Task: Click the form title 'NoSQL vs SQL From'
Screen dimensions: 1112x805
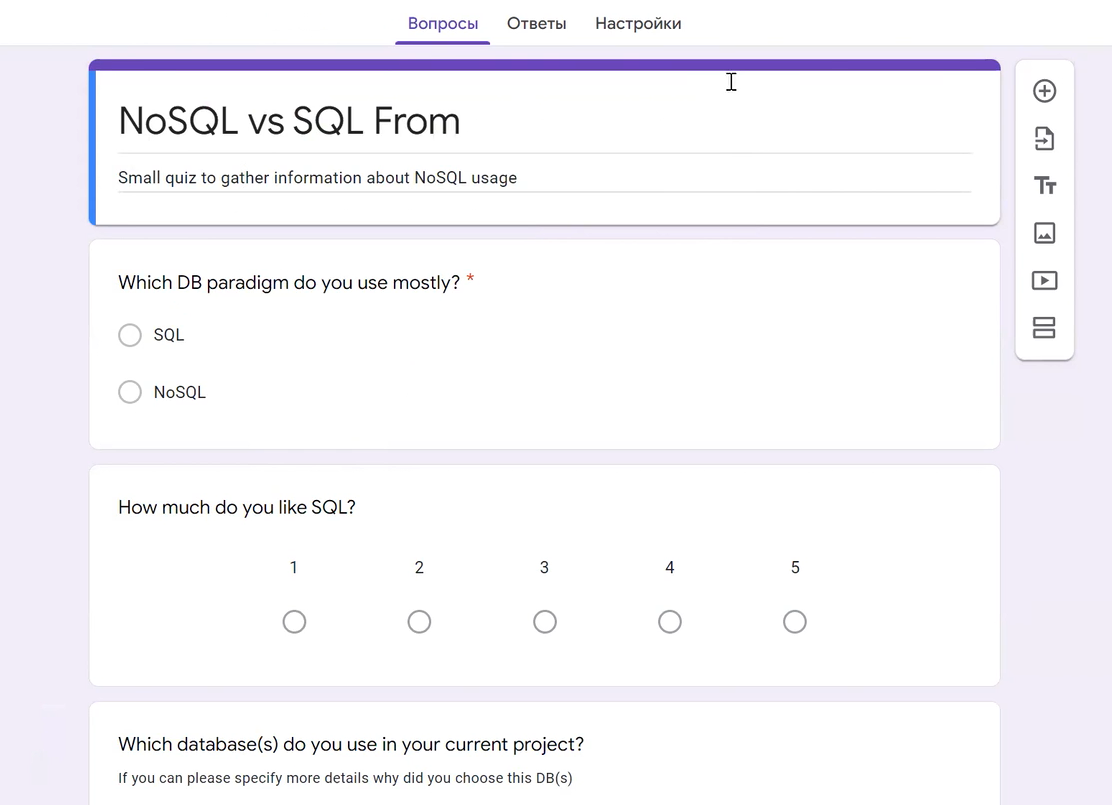Action: tap(289, 122)
